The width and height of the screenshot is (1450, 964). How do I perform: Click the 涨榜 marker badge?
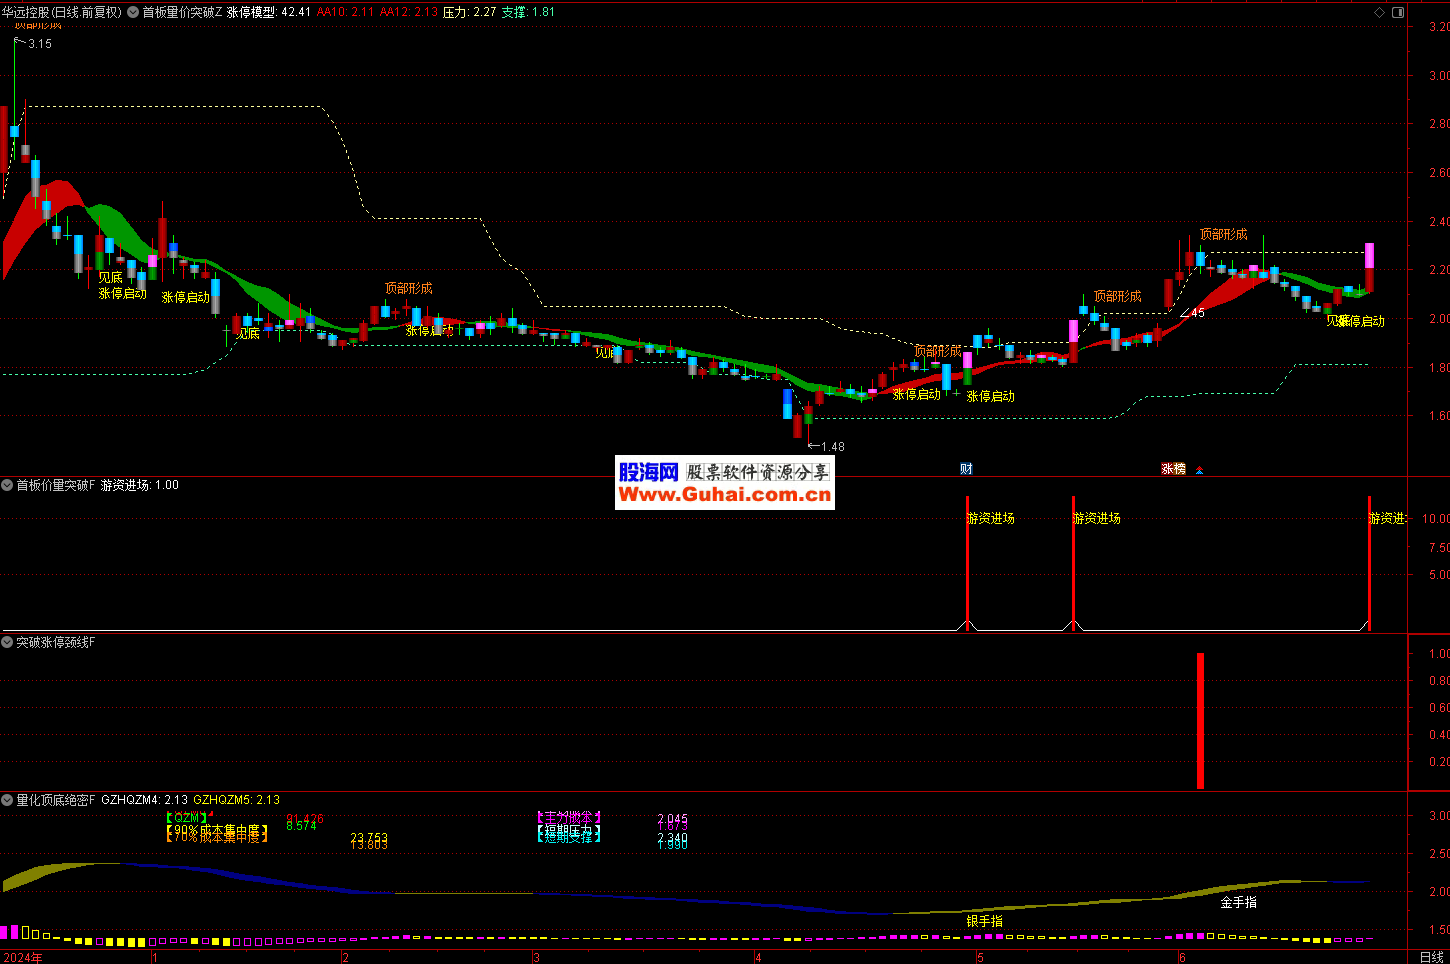click(x=1173, y=469)
